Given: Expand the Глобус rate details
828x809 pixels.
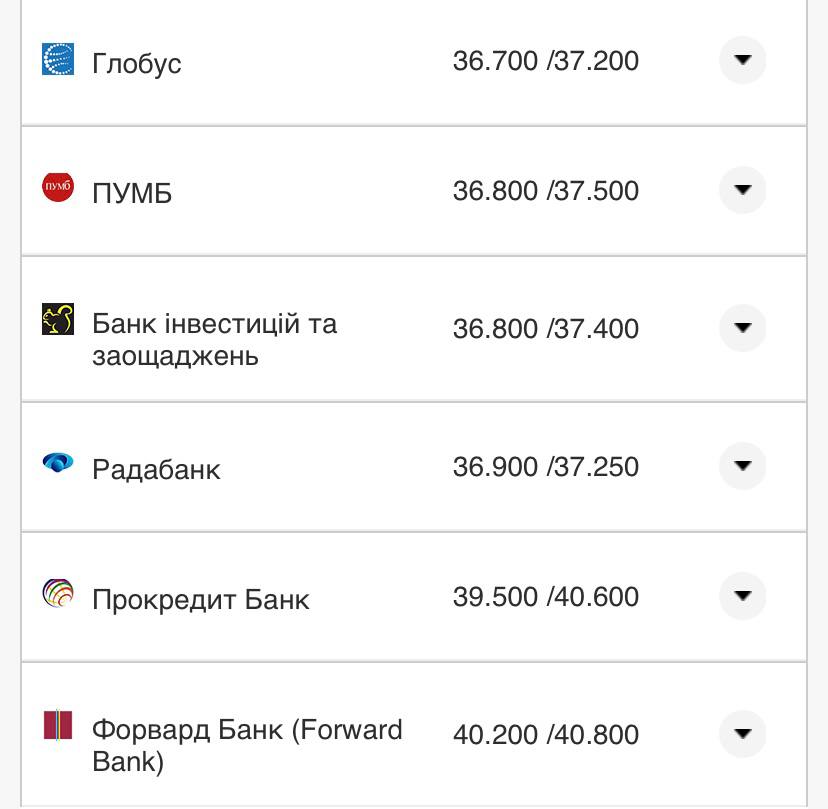Looking at the screenshot, I should (742, 61).
